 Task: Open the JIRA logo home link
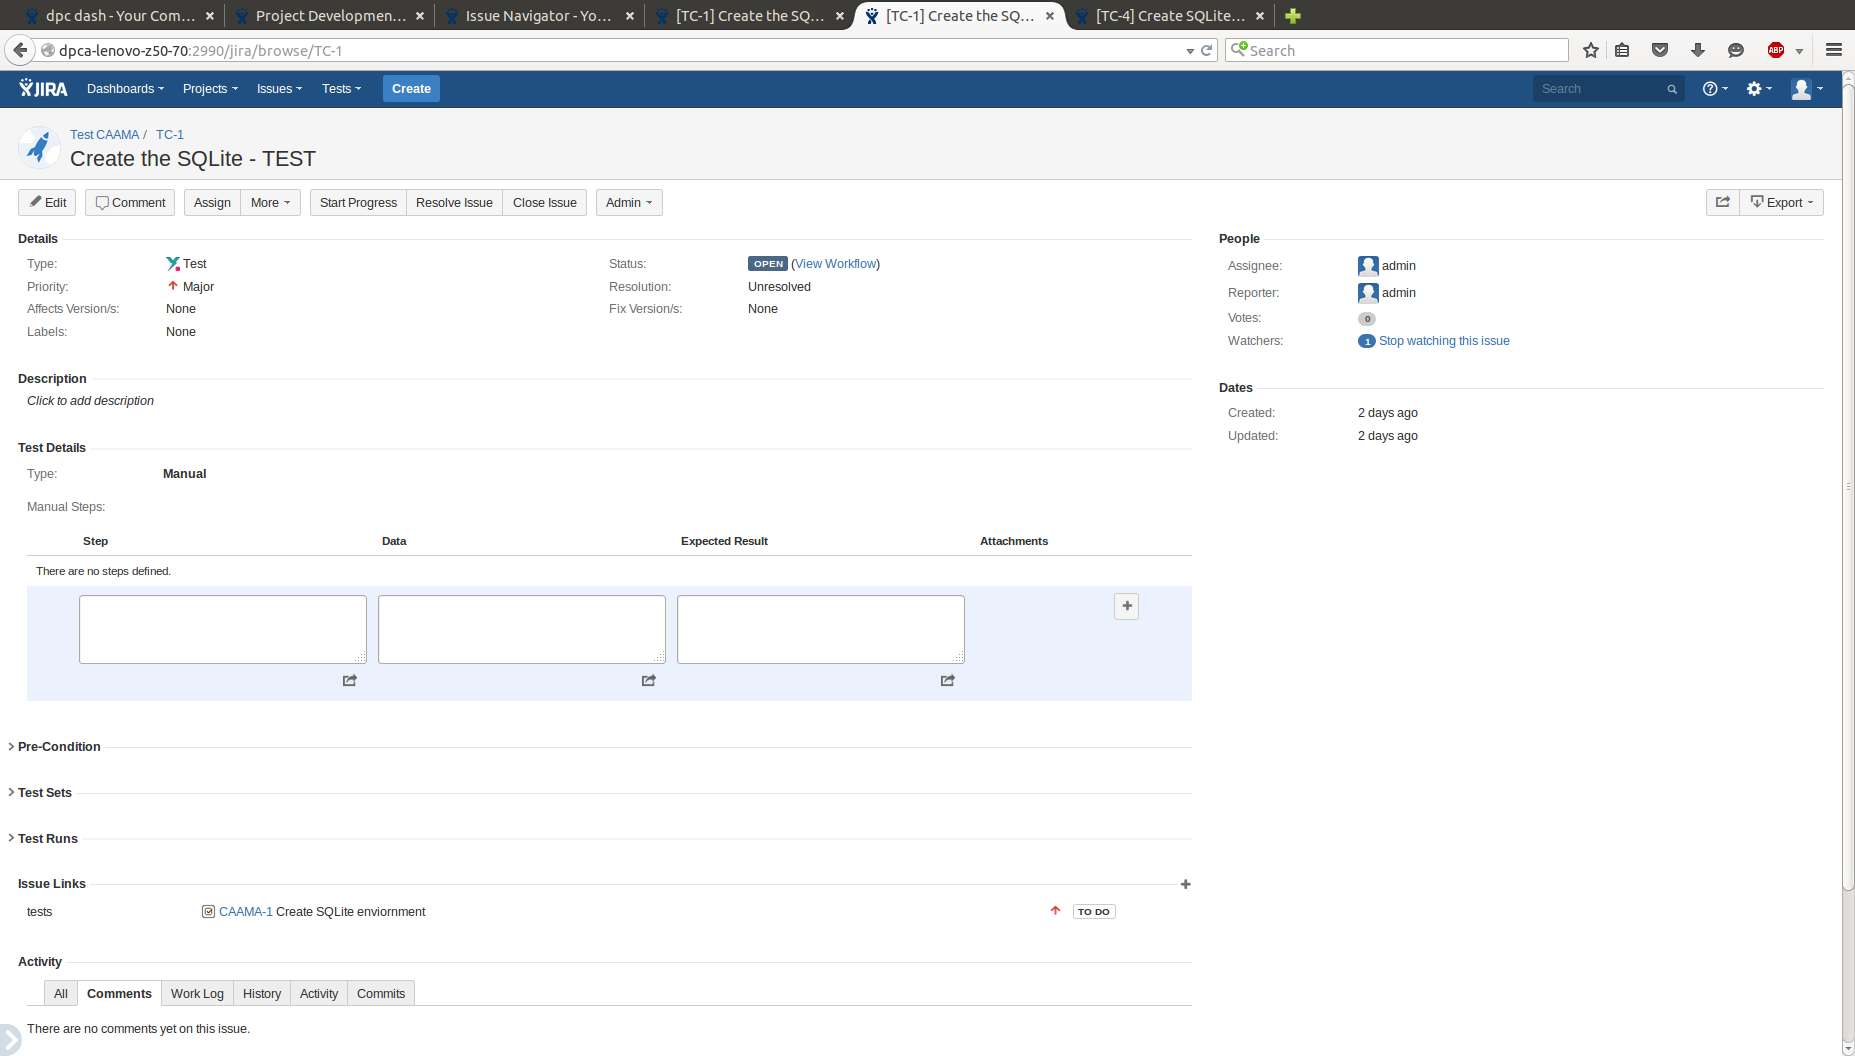[43, 89]
